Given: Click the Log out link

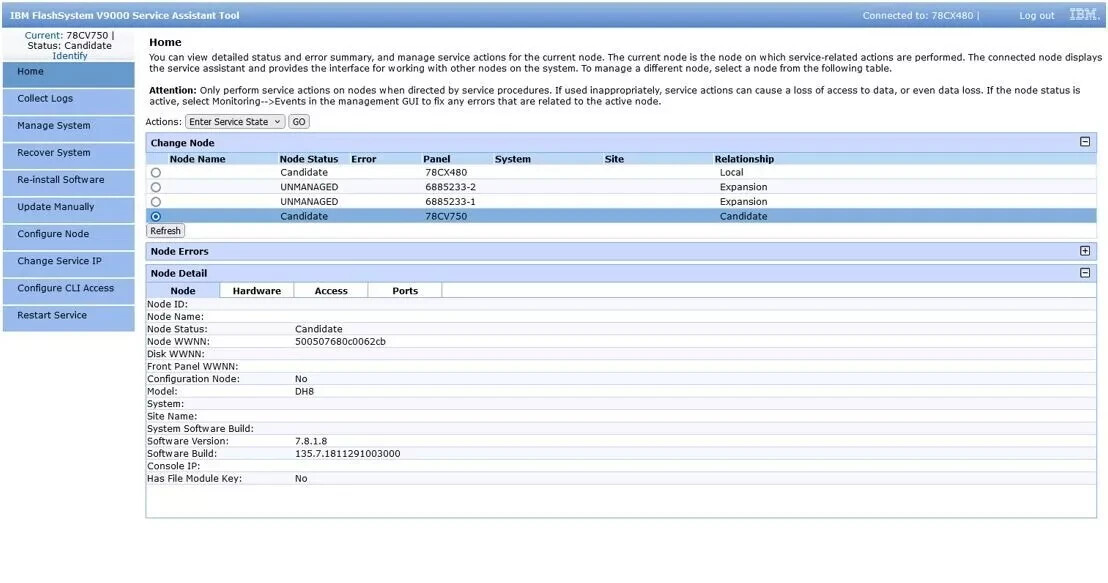Looking at the screenshot, I should (x=1036, y=16).
